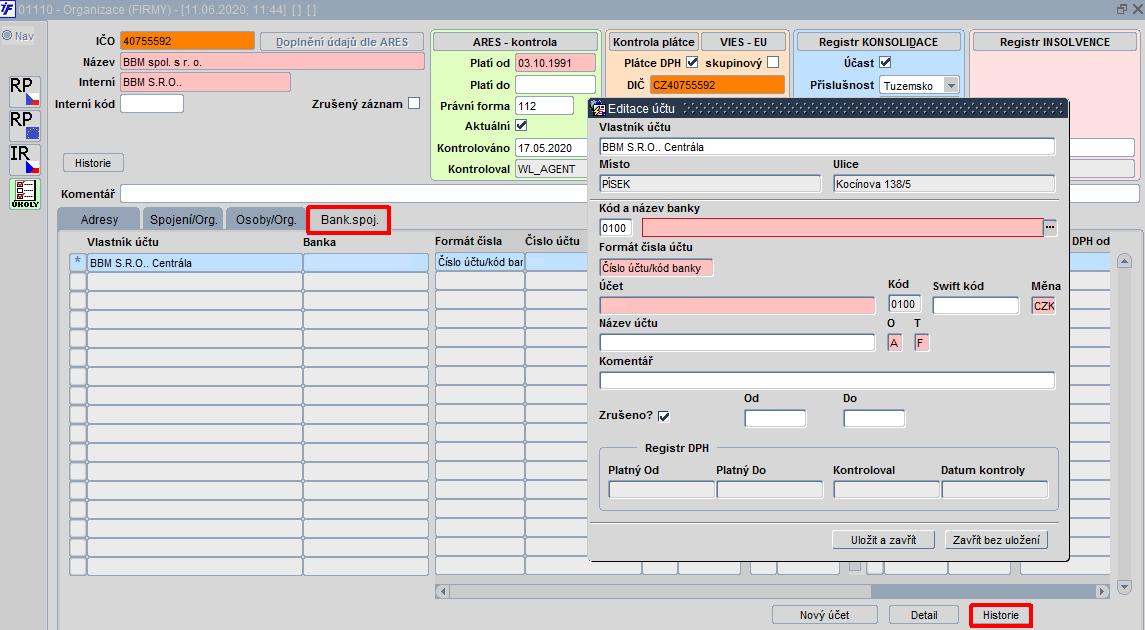The image size is (1145, 630).
Task: Click the Měna field CZK
Action: point(1043,305)
